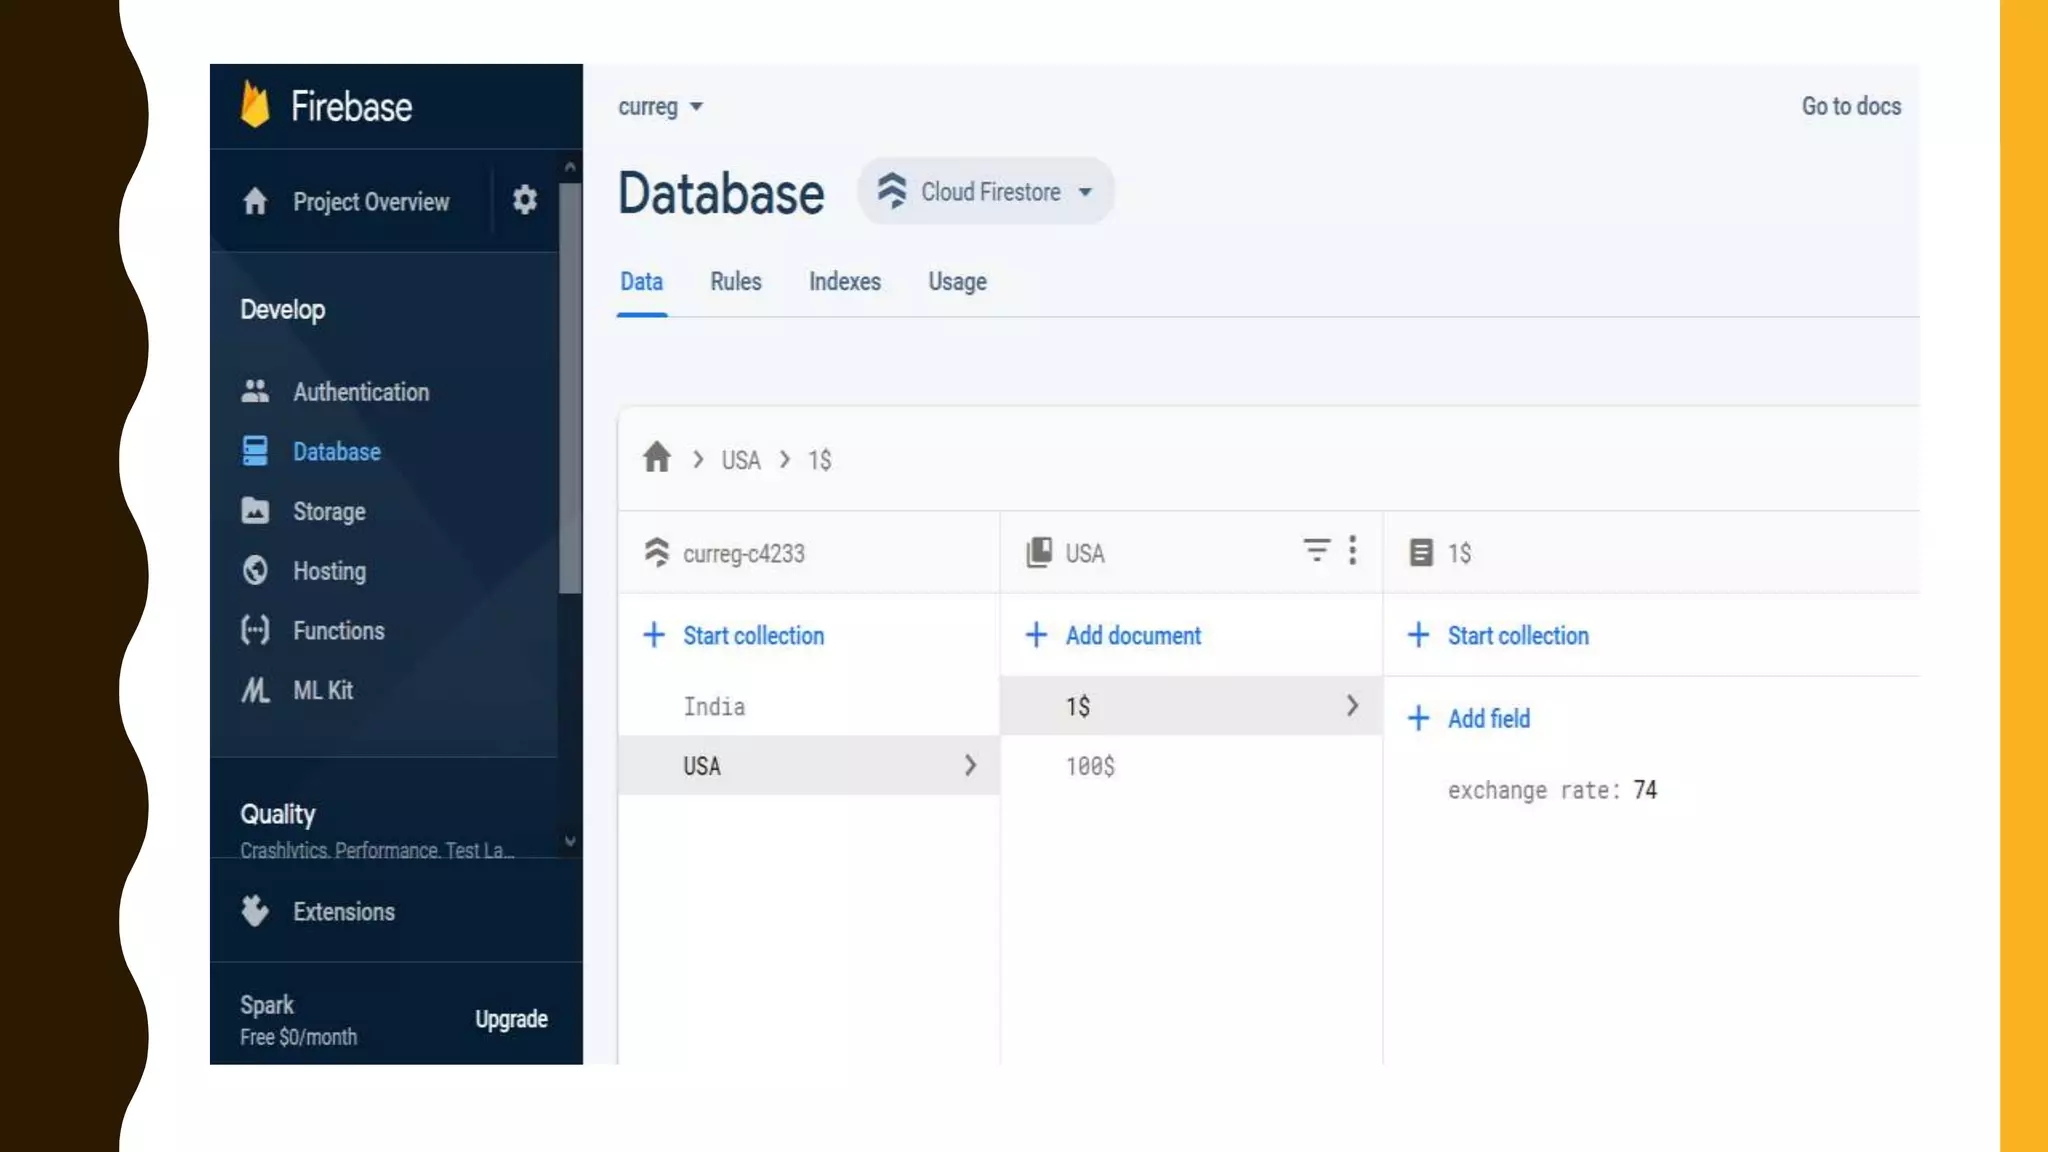Open ML Kit in the sidebar

point(322,690)
